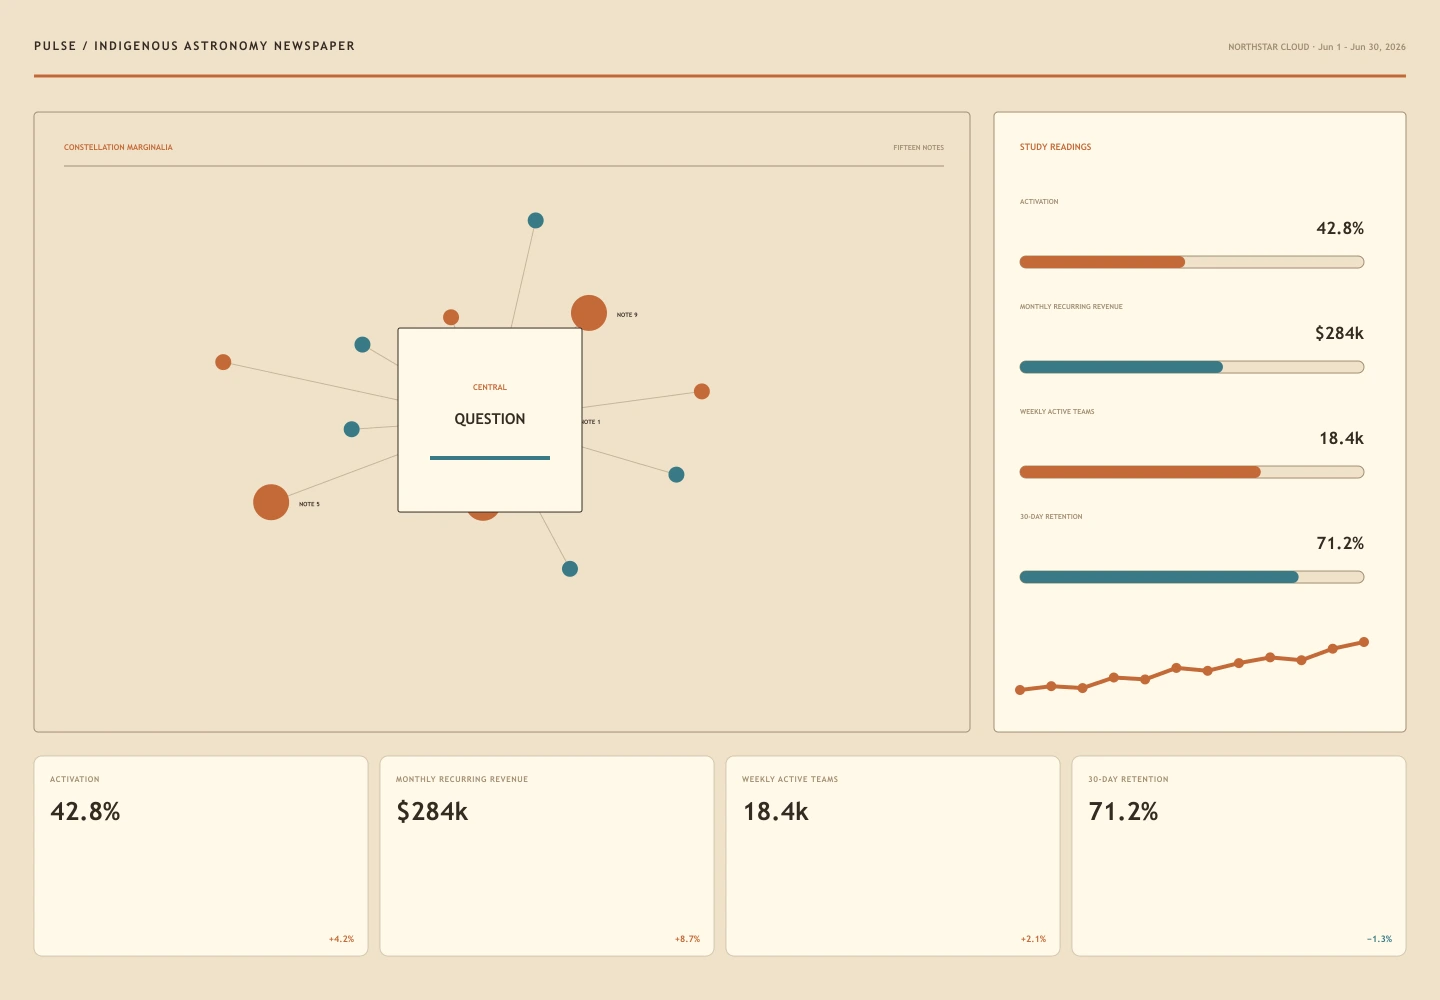Click the "18.4k" value on the teams card

[775, 811]
